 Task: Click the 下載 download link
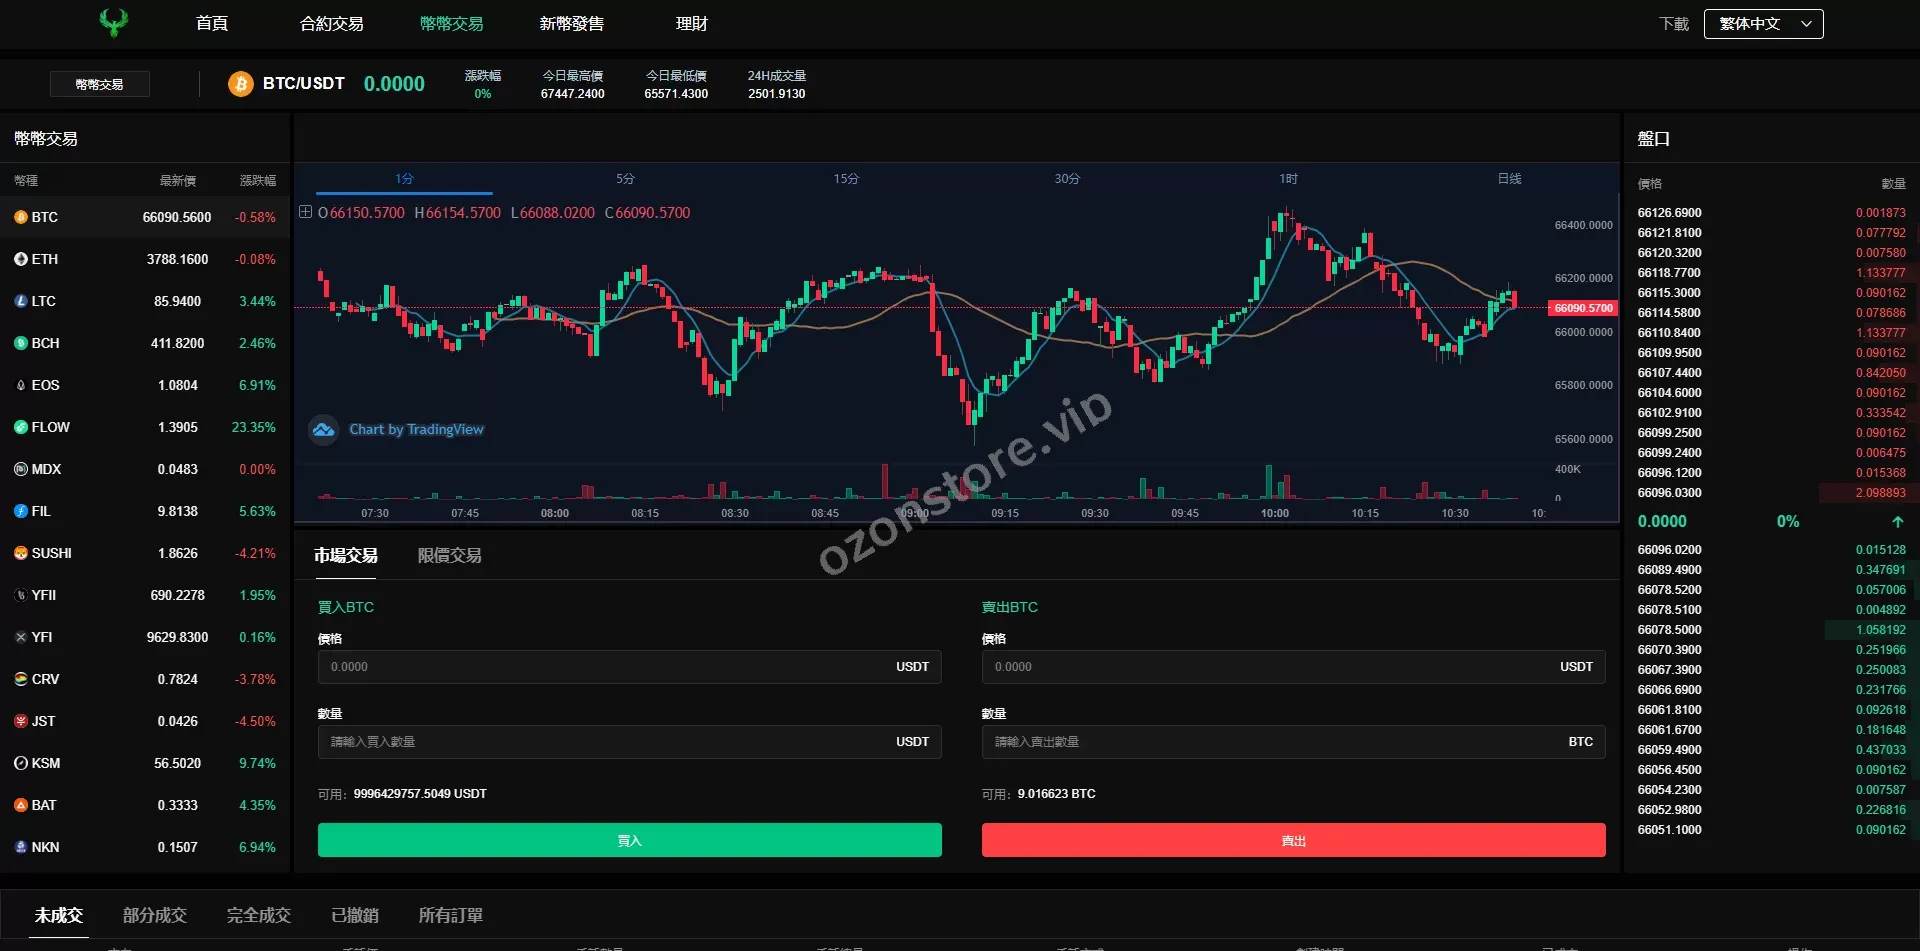pyautogui.click(x=1673, y=24)
